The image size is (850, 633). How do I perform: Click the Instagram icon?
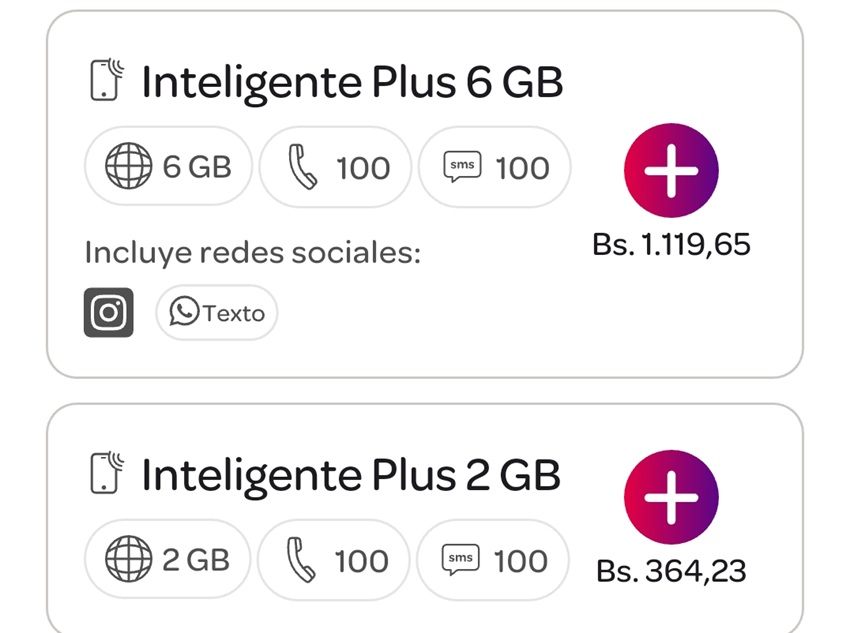click(108, 313)
